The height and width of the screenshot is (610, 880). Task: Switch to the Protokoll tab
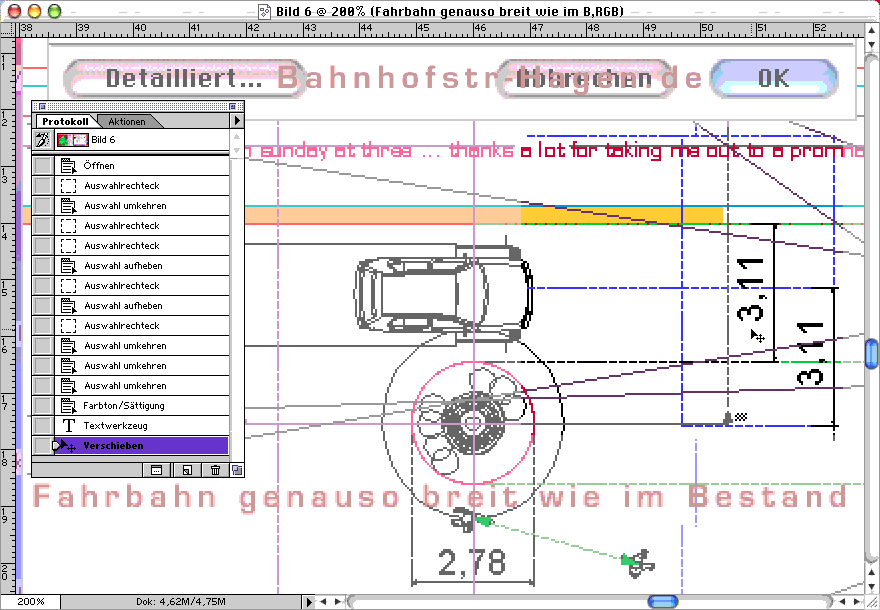coord(64,121)
